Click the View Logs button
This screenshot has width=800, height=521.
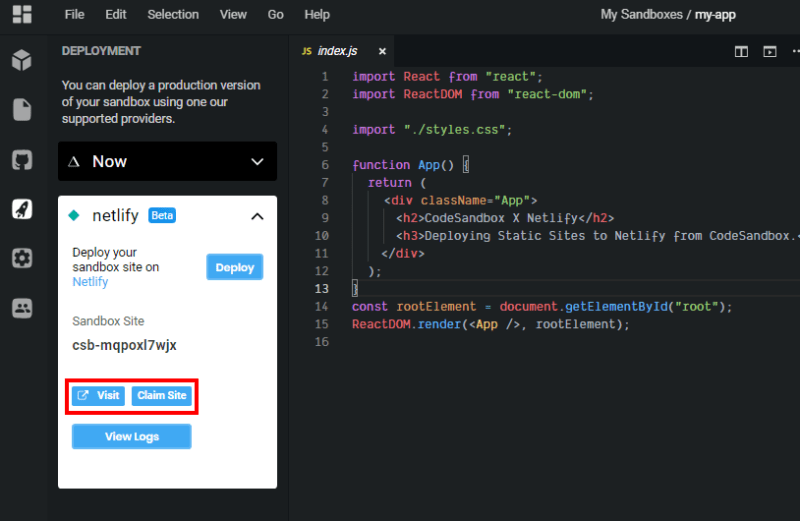[132, 437]
